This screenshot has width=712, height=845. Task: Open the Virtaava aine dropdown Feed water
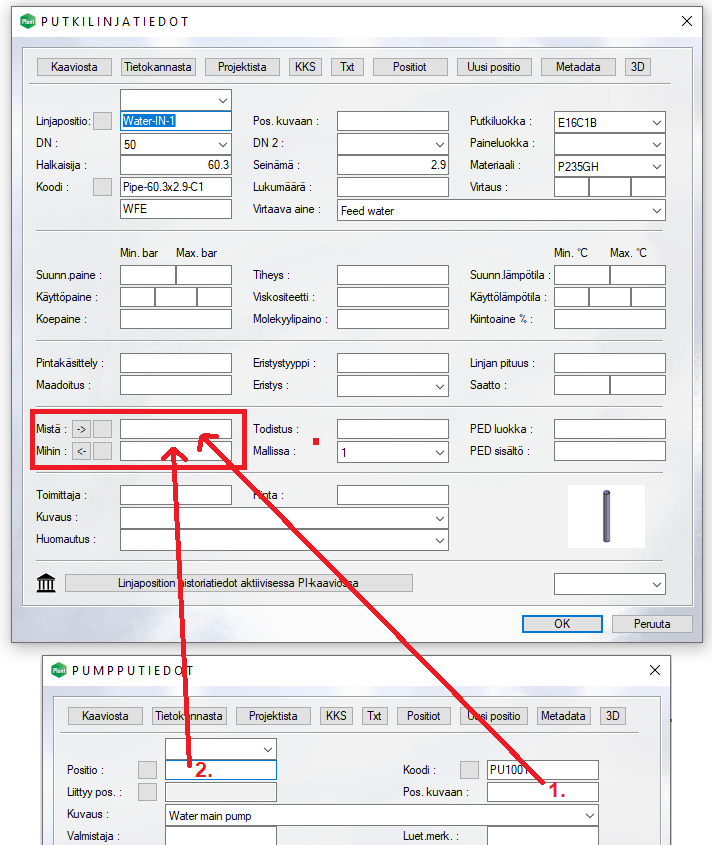[x=501, y=210]
